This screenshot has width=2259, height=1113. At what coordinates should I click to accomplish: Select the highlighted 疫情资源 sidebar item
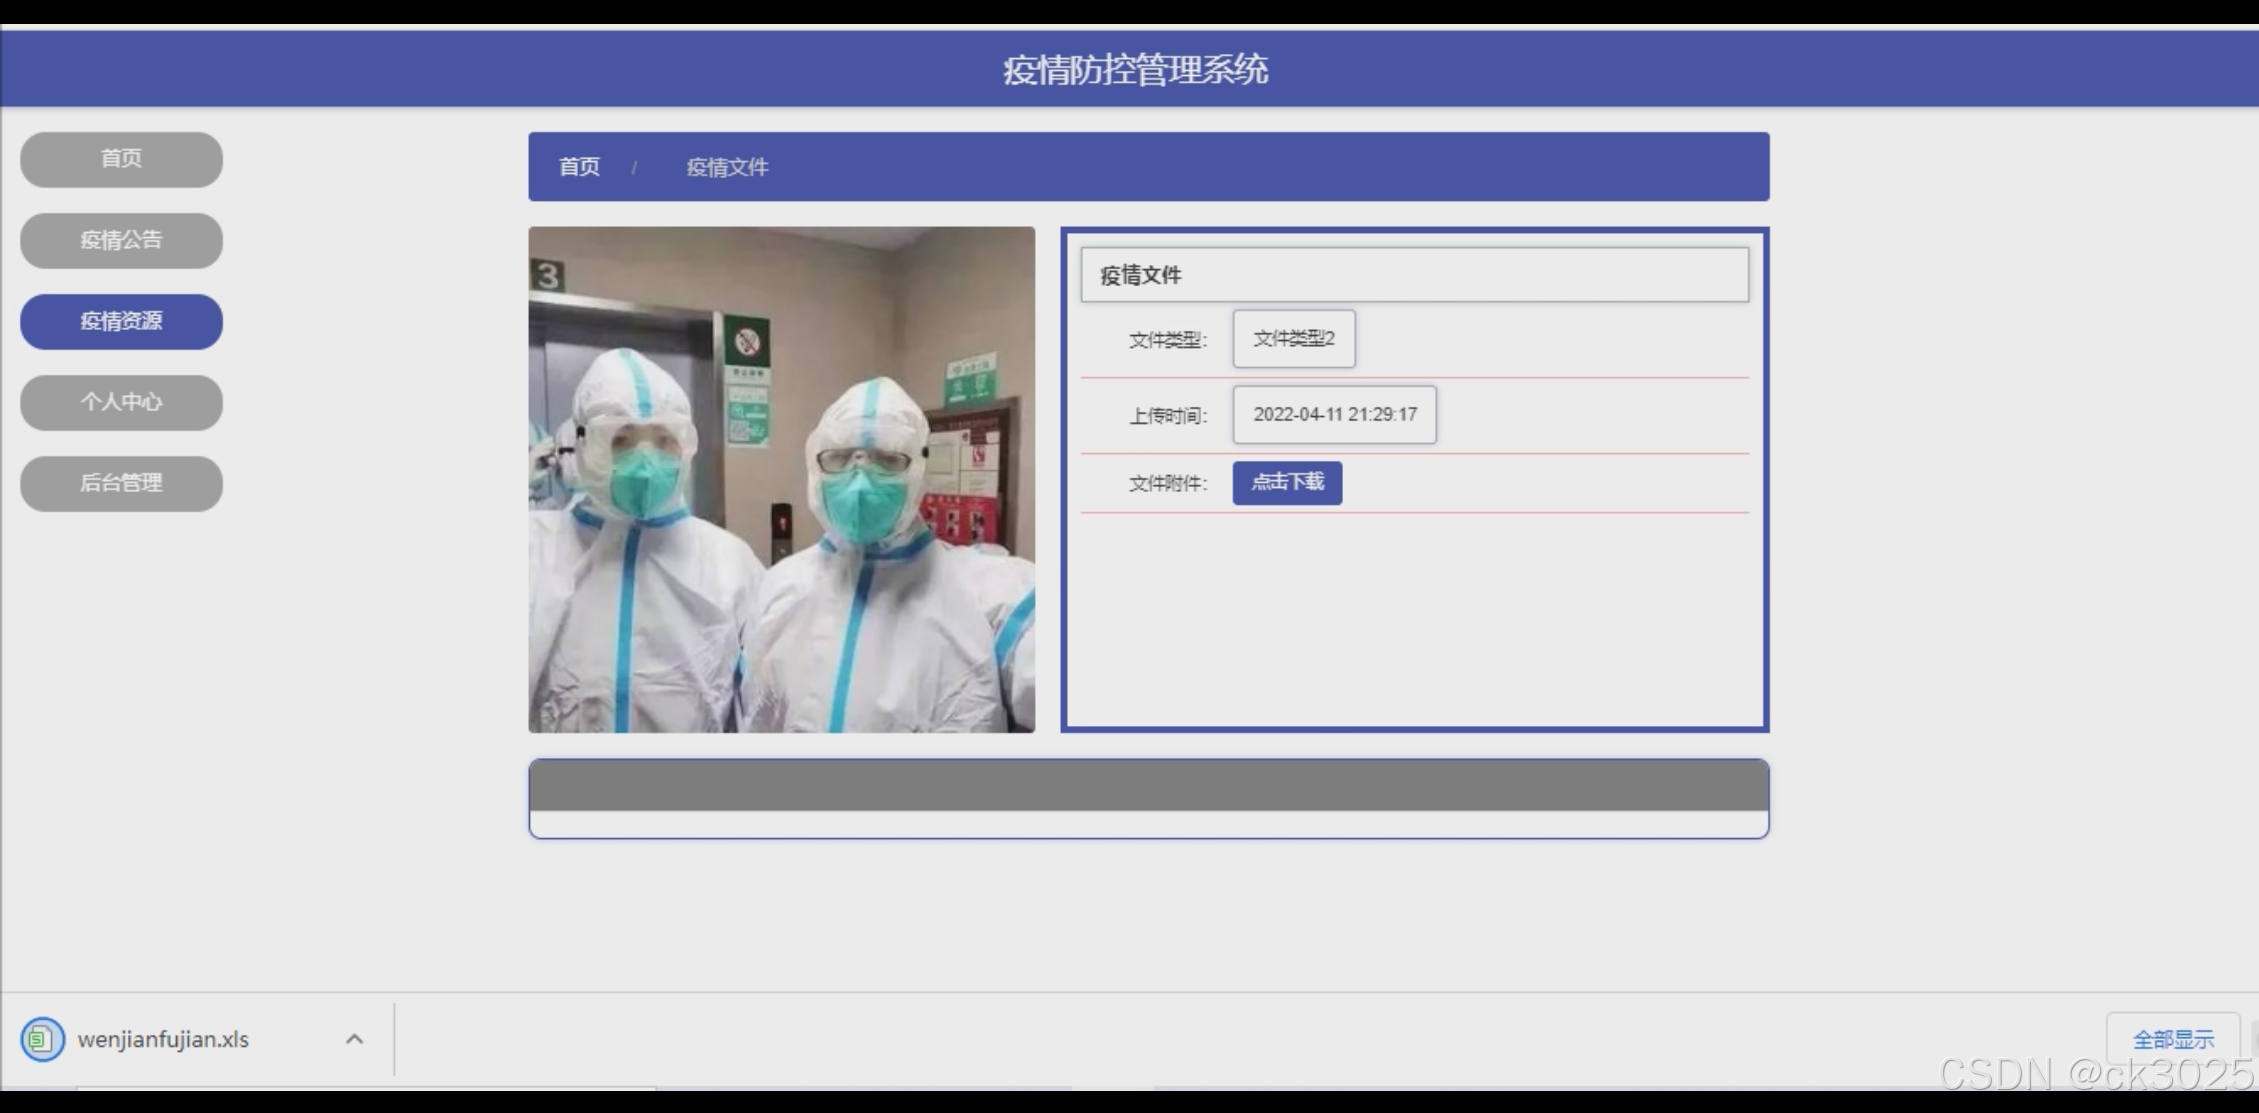[121, 321]
